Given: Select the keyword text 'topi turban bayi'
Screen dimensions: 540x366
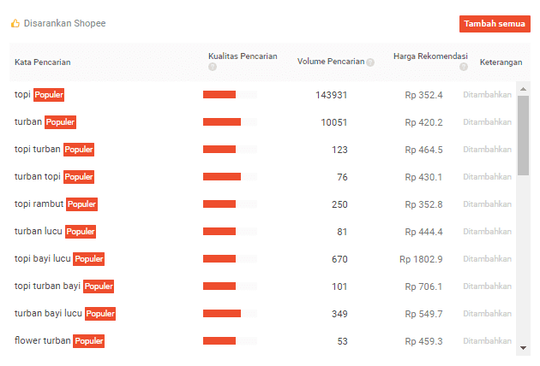Looking at the screenshot, I should pos(48,286).
